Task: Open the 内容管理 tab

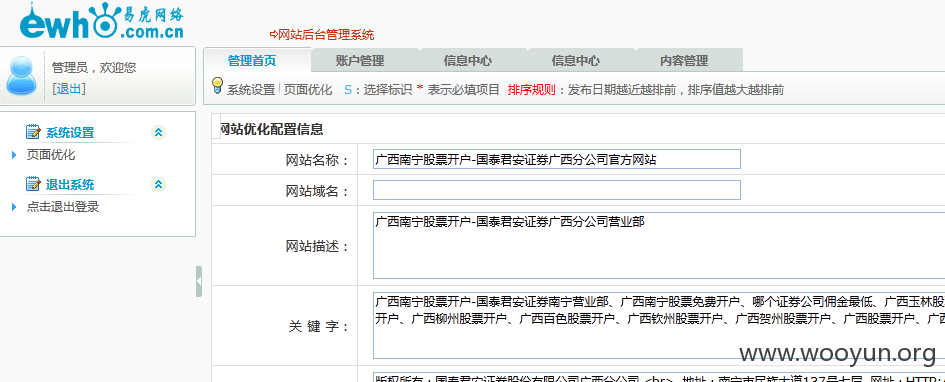Action: [x=683, y=60]
